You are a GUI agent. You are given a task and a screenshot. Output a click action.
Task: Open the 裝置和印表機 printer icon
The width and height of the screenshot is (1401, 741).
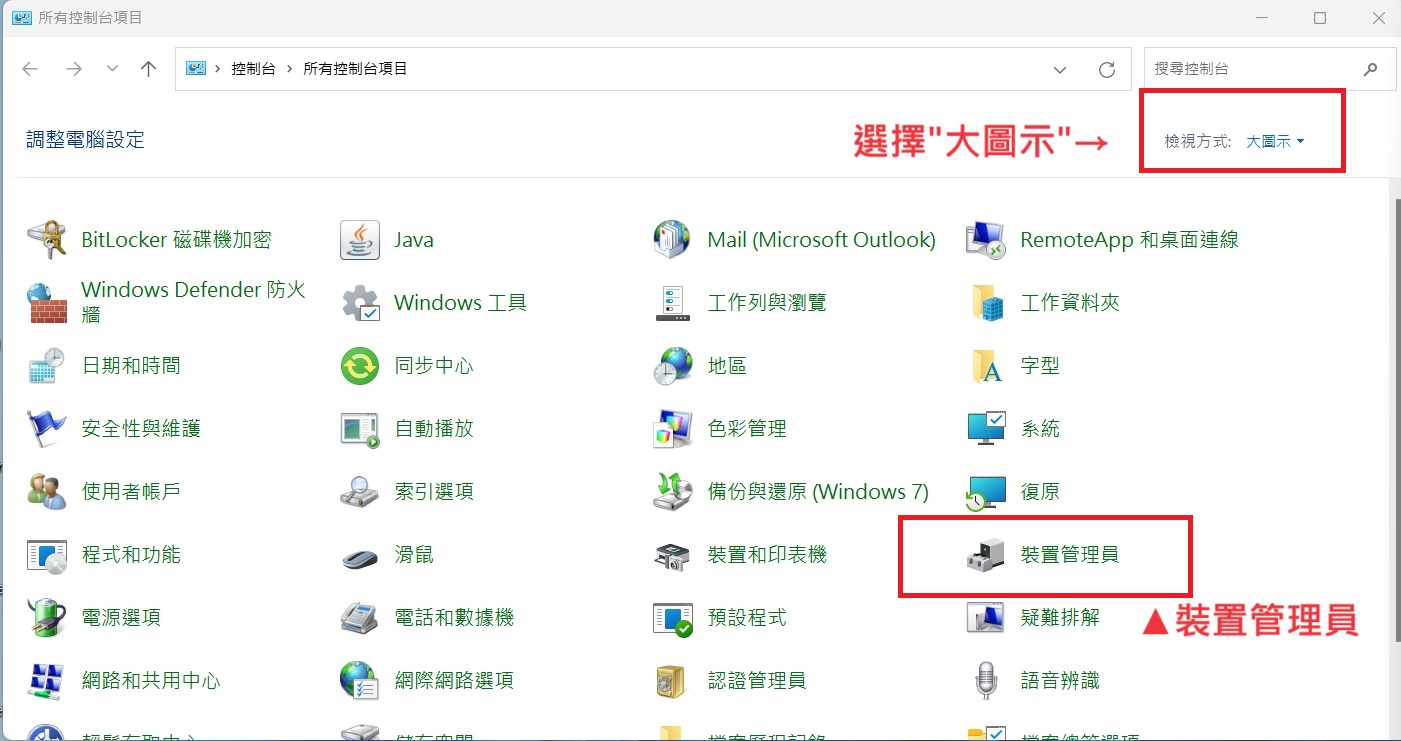pyautogui.click(x=672, y=555)
